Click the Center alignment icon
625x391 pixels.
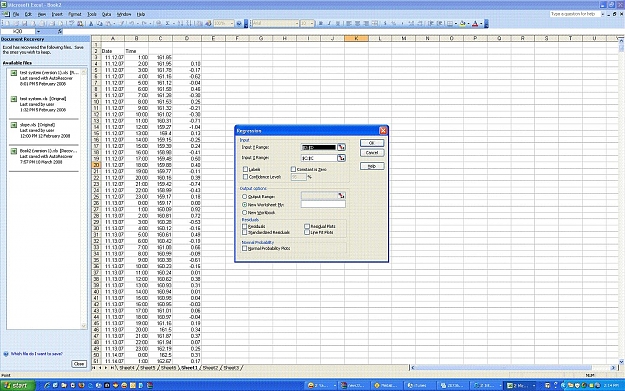(x=358, y=23)
